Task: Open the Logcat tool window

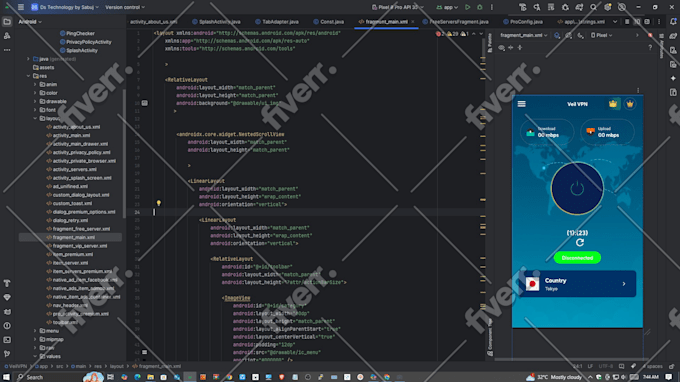Action: pos(7,312)
